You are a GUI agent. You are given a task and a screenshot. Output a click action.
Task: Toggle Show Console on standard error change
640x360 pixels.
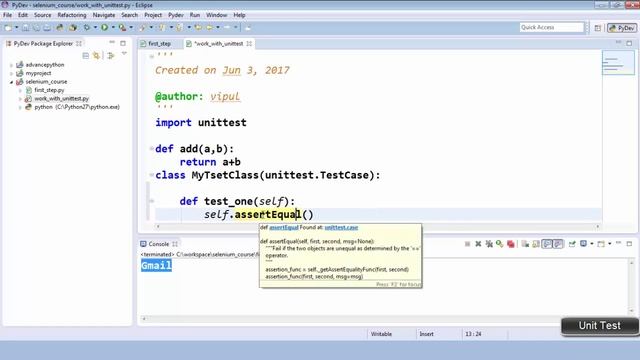click(558, 244)
